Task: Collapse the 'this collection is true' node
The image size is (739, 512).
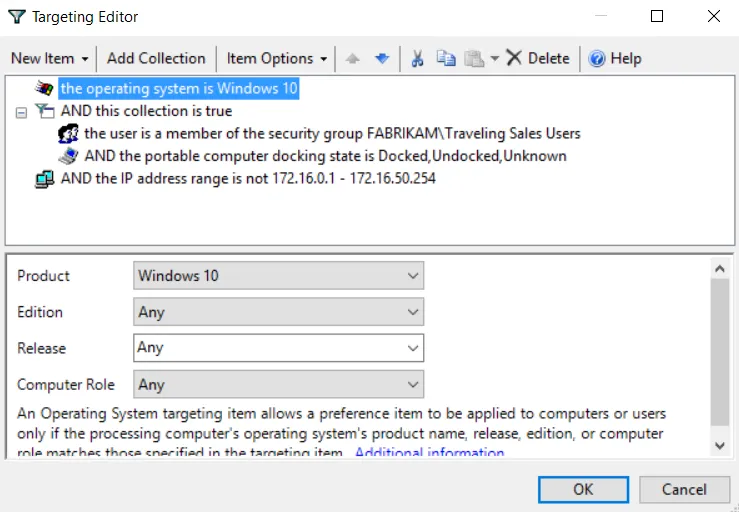Action: [x=21, y=113]
